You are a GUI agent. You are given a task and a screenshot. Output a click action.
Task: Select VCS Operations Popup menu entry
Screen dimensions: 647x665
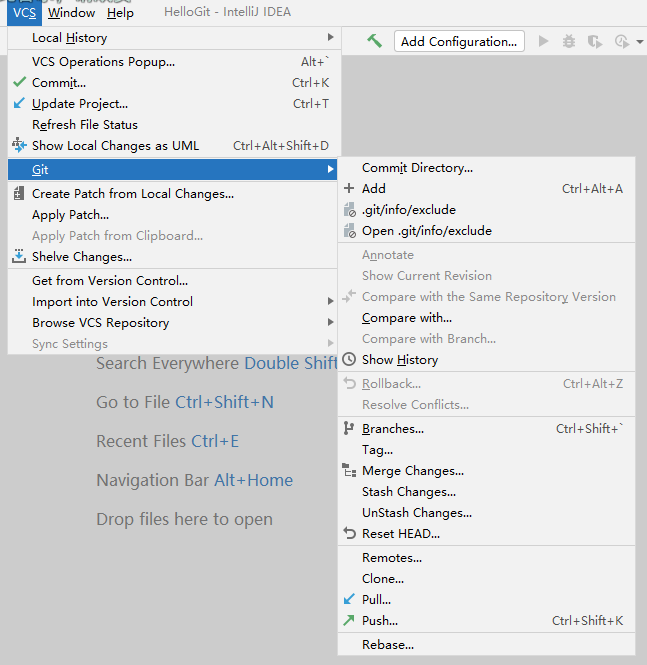click(174, 61)
